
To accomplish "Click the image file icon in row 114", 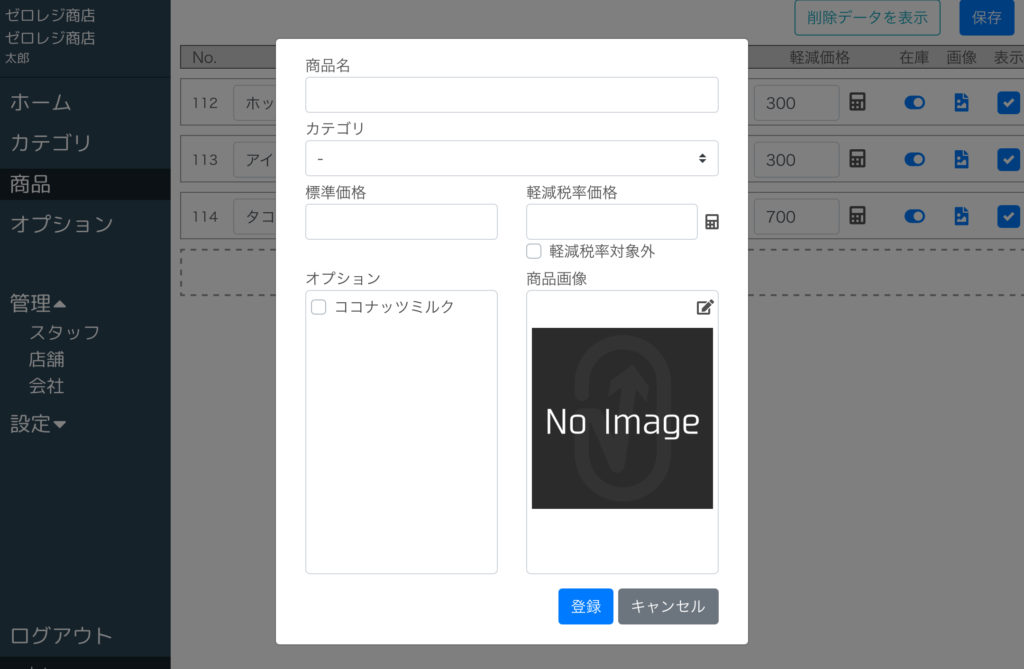I will [961, 216].
